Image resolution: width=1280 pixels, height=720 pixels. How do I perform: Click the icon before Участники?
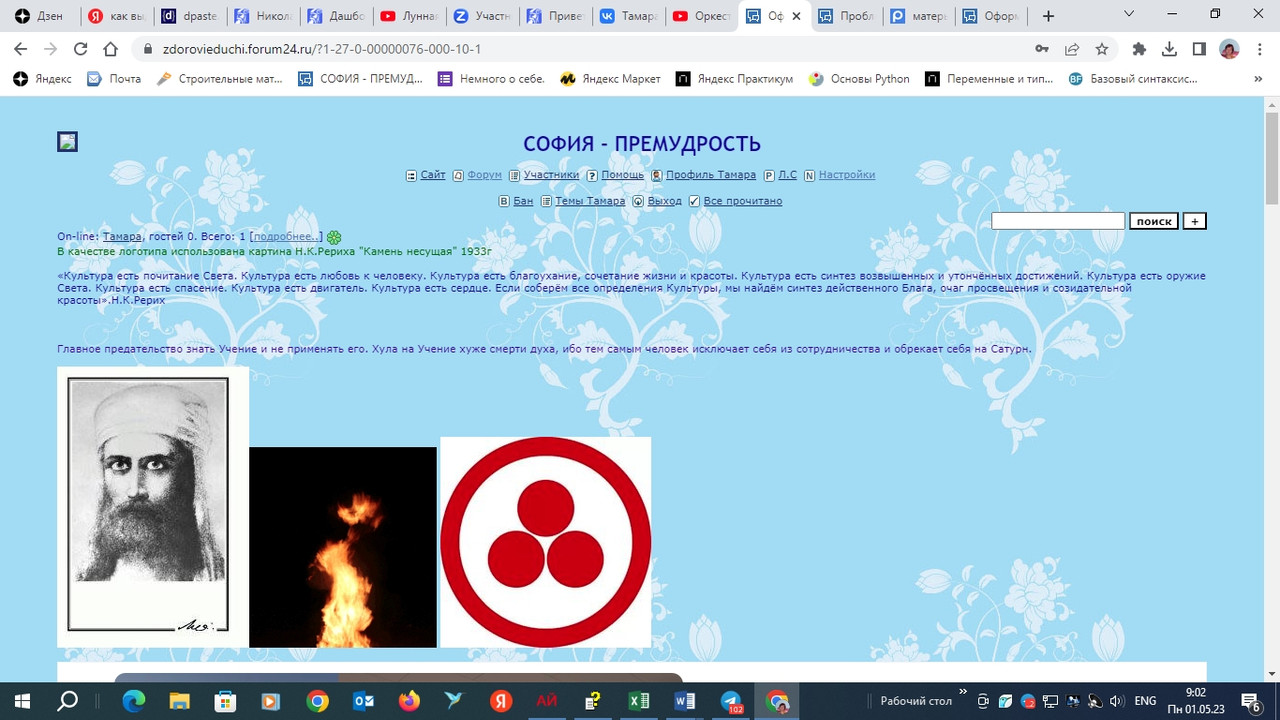pyautogui.click(x=514, y=175)
